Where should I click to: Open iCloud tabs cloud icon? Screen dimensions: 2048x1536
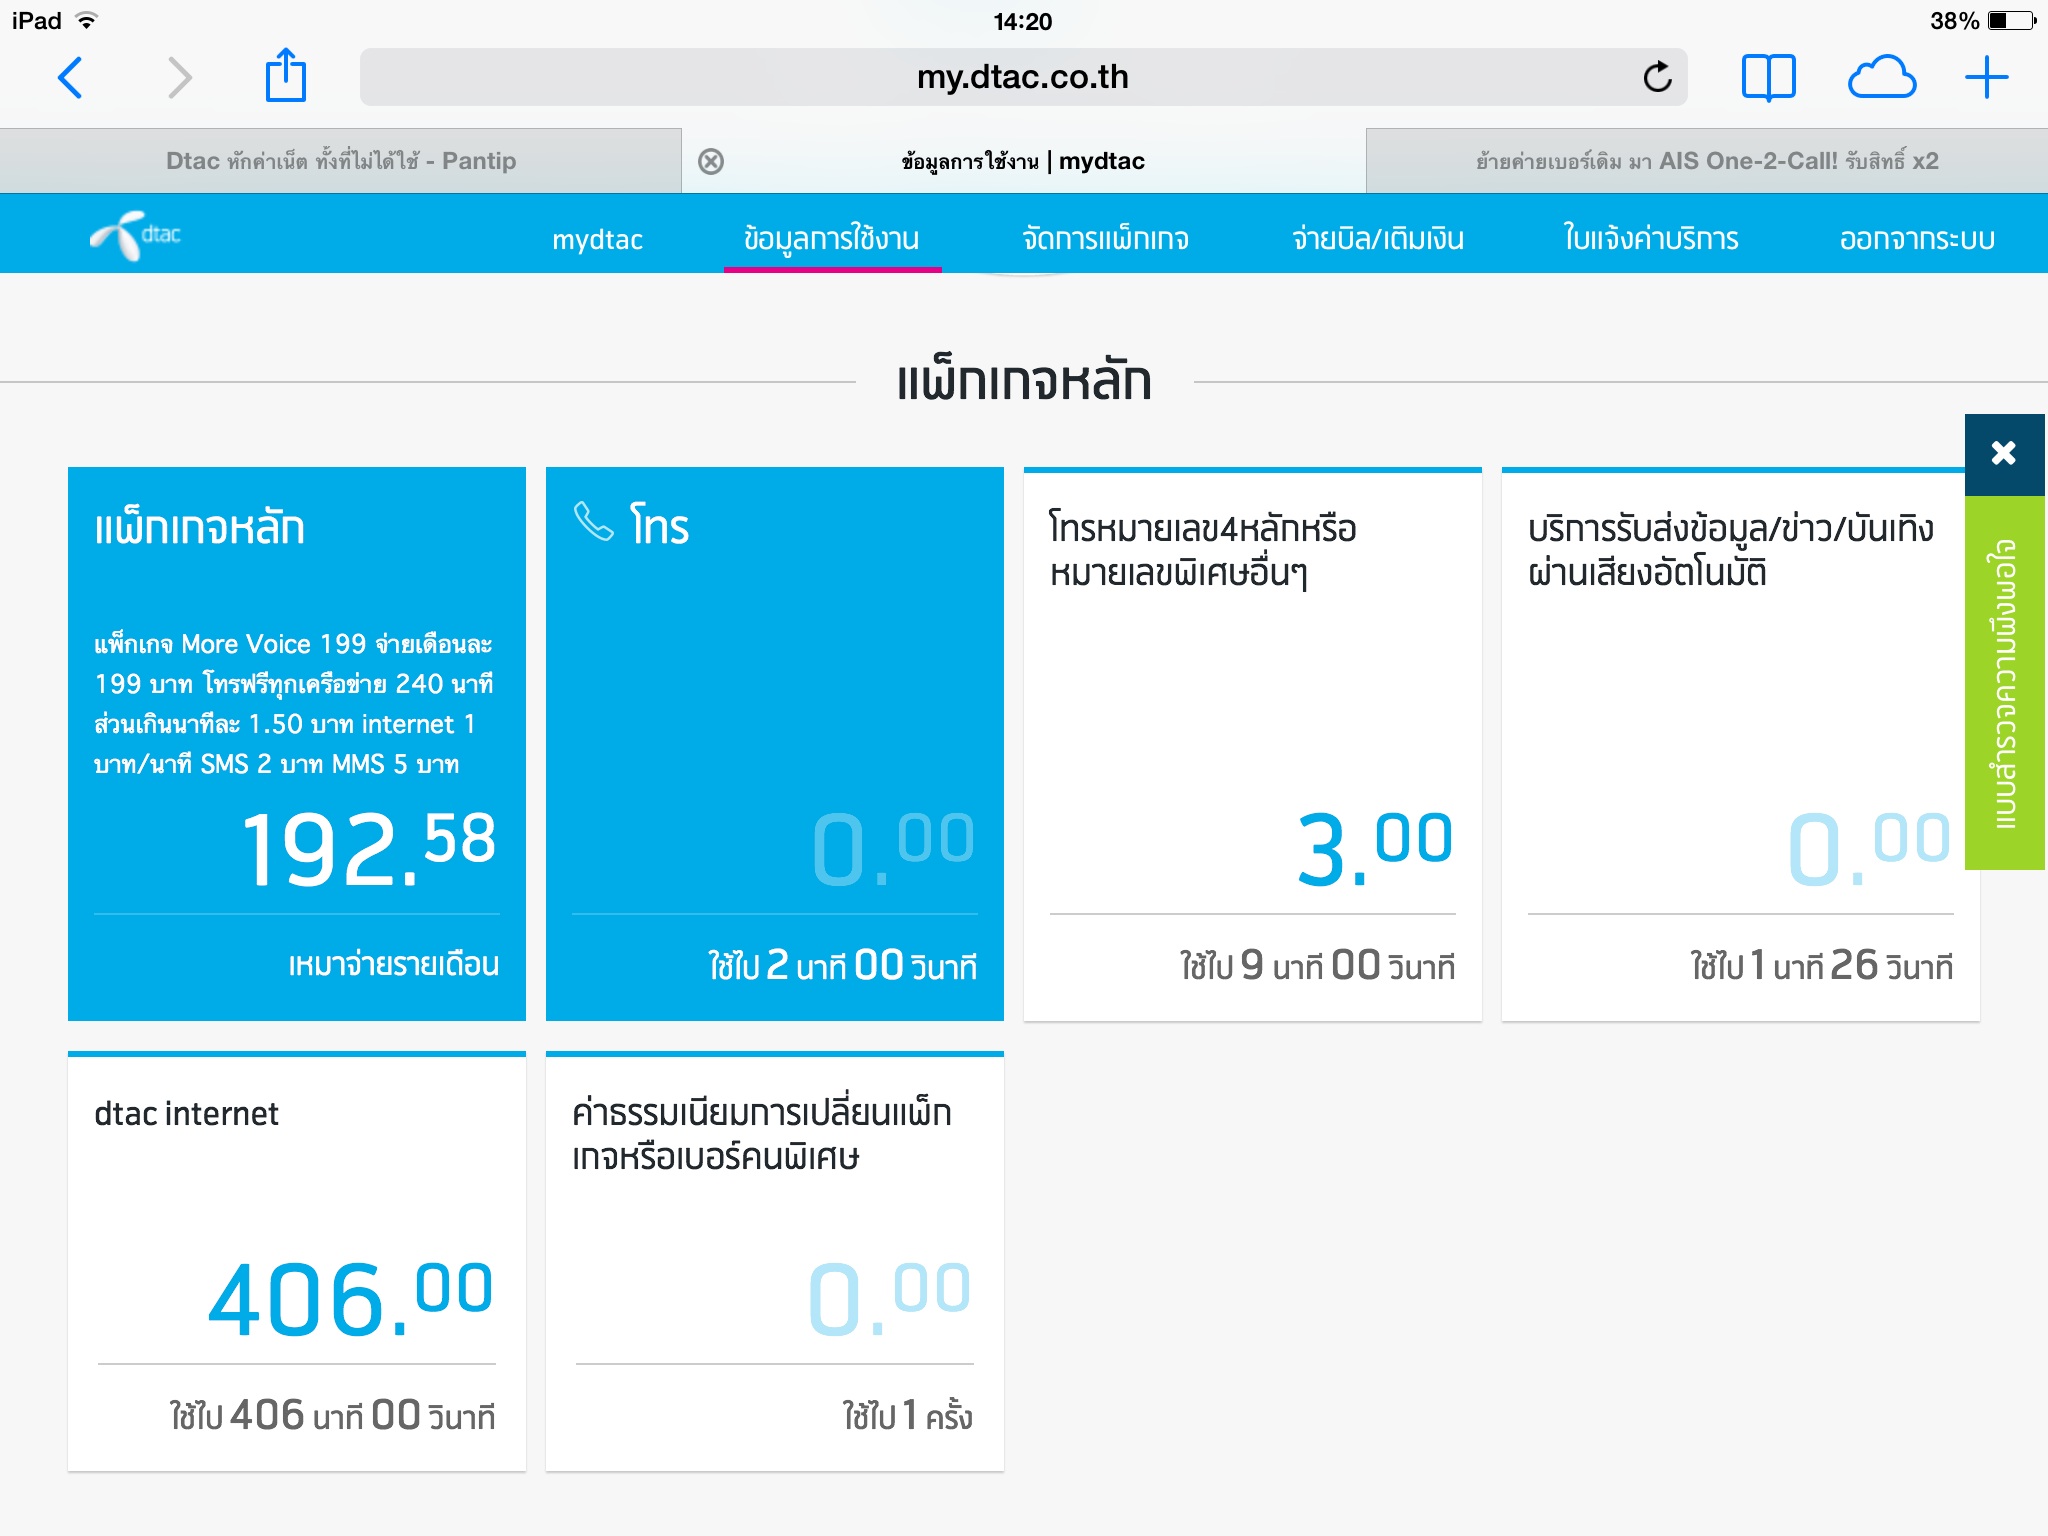pos(1881,77)
